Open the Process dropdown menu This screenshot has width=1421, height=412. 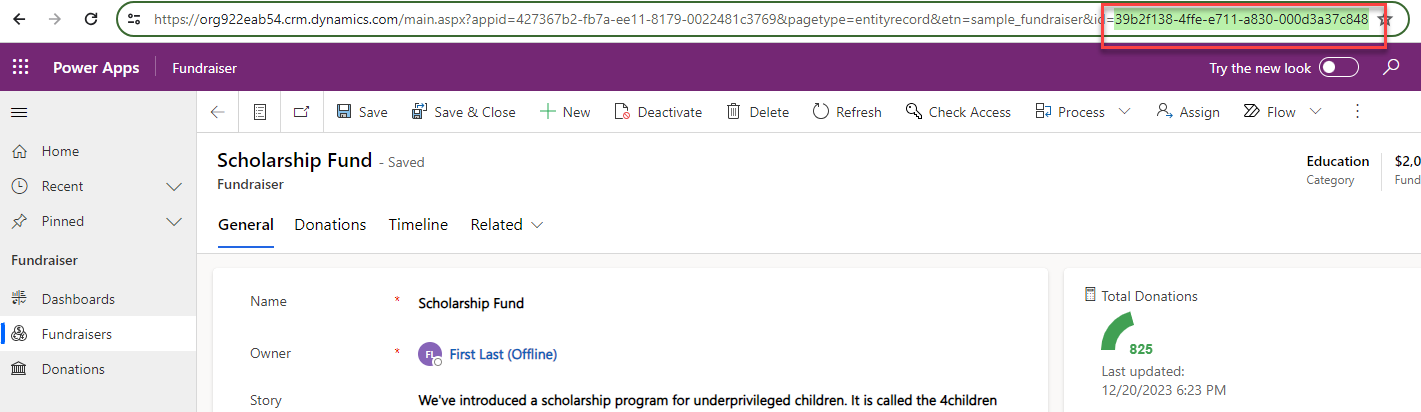pyautogui.click(x=1124, y=112)
